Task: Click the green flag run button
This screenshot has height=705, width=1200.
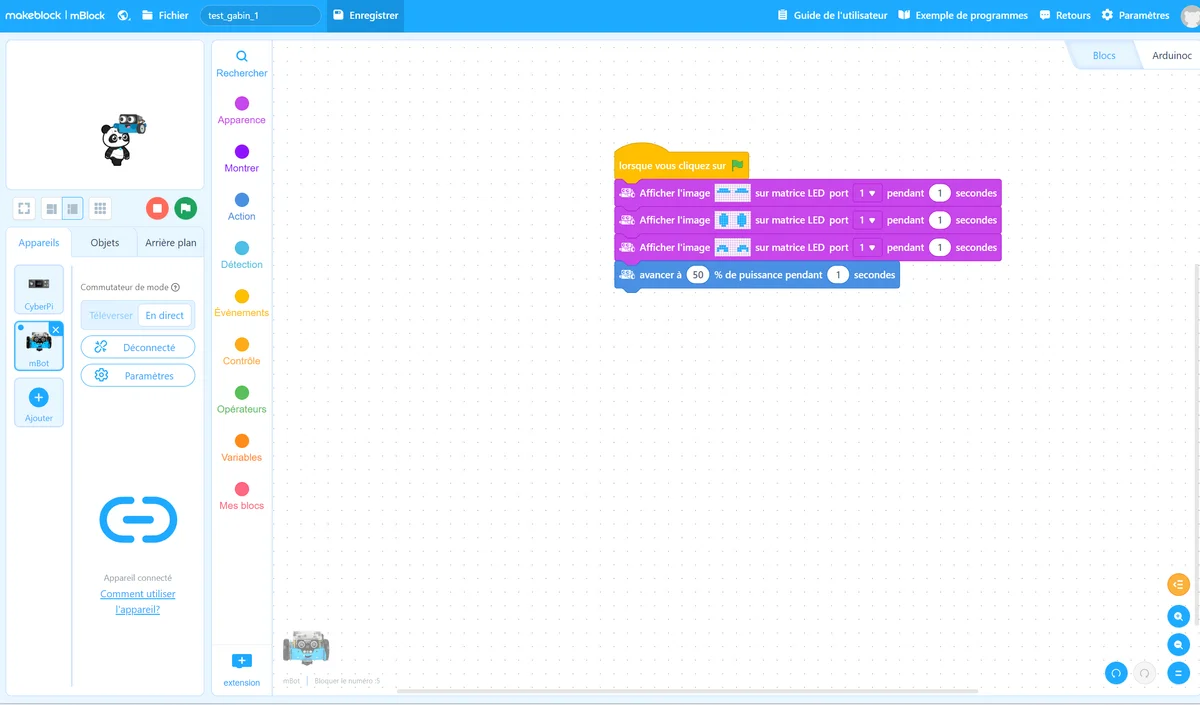Action: (185, 208)
